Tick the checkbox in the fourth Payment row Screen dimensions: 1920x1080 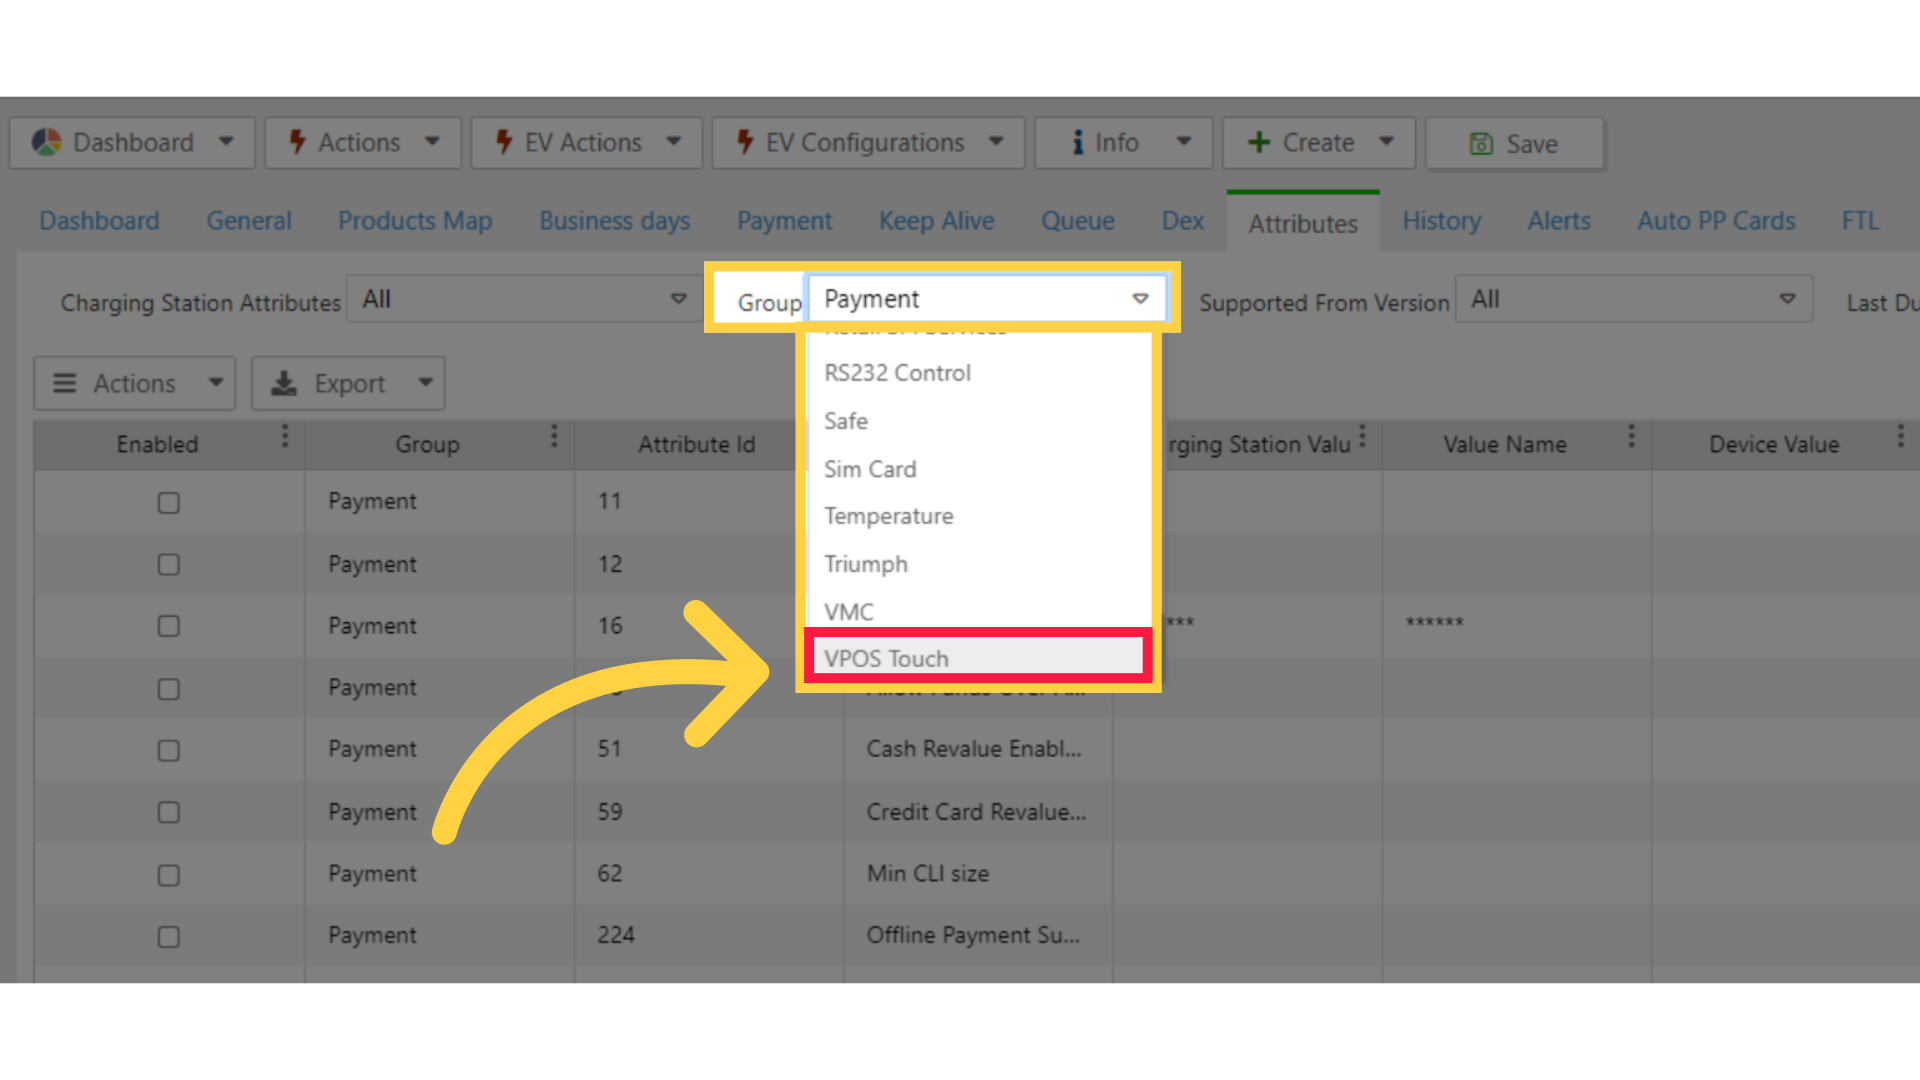169,689
